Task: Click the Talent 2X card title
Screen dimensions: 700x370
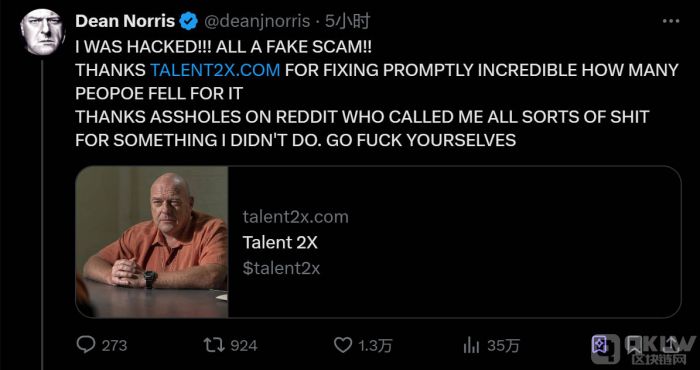Action: pyautogui.click(x=280, y=243)
